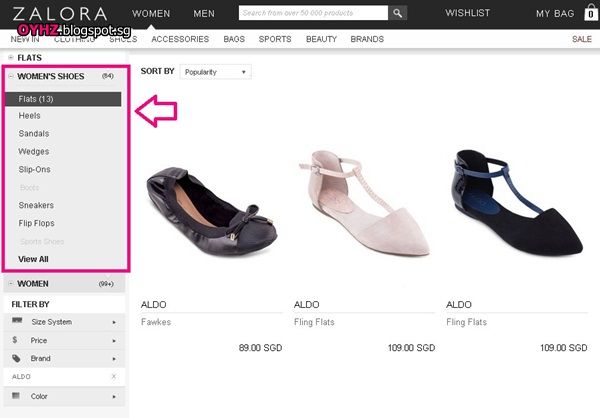
Task: Click the Women count (99+)
Action: coord(106,284)
